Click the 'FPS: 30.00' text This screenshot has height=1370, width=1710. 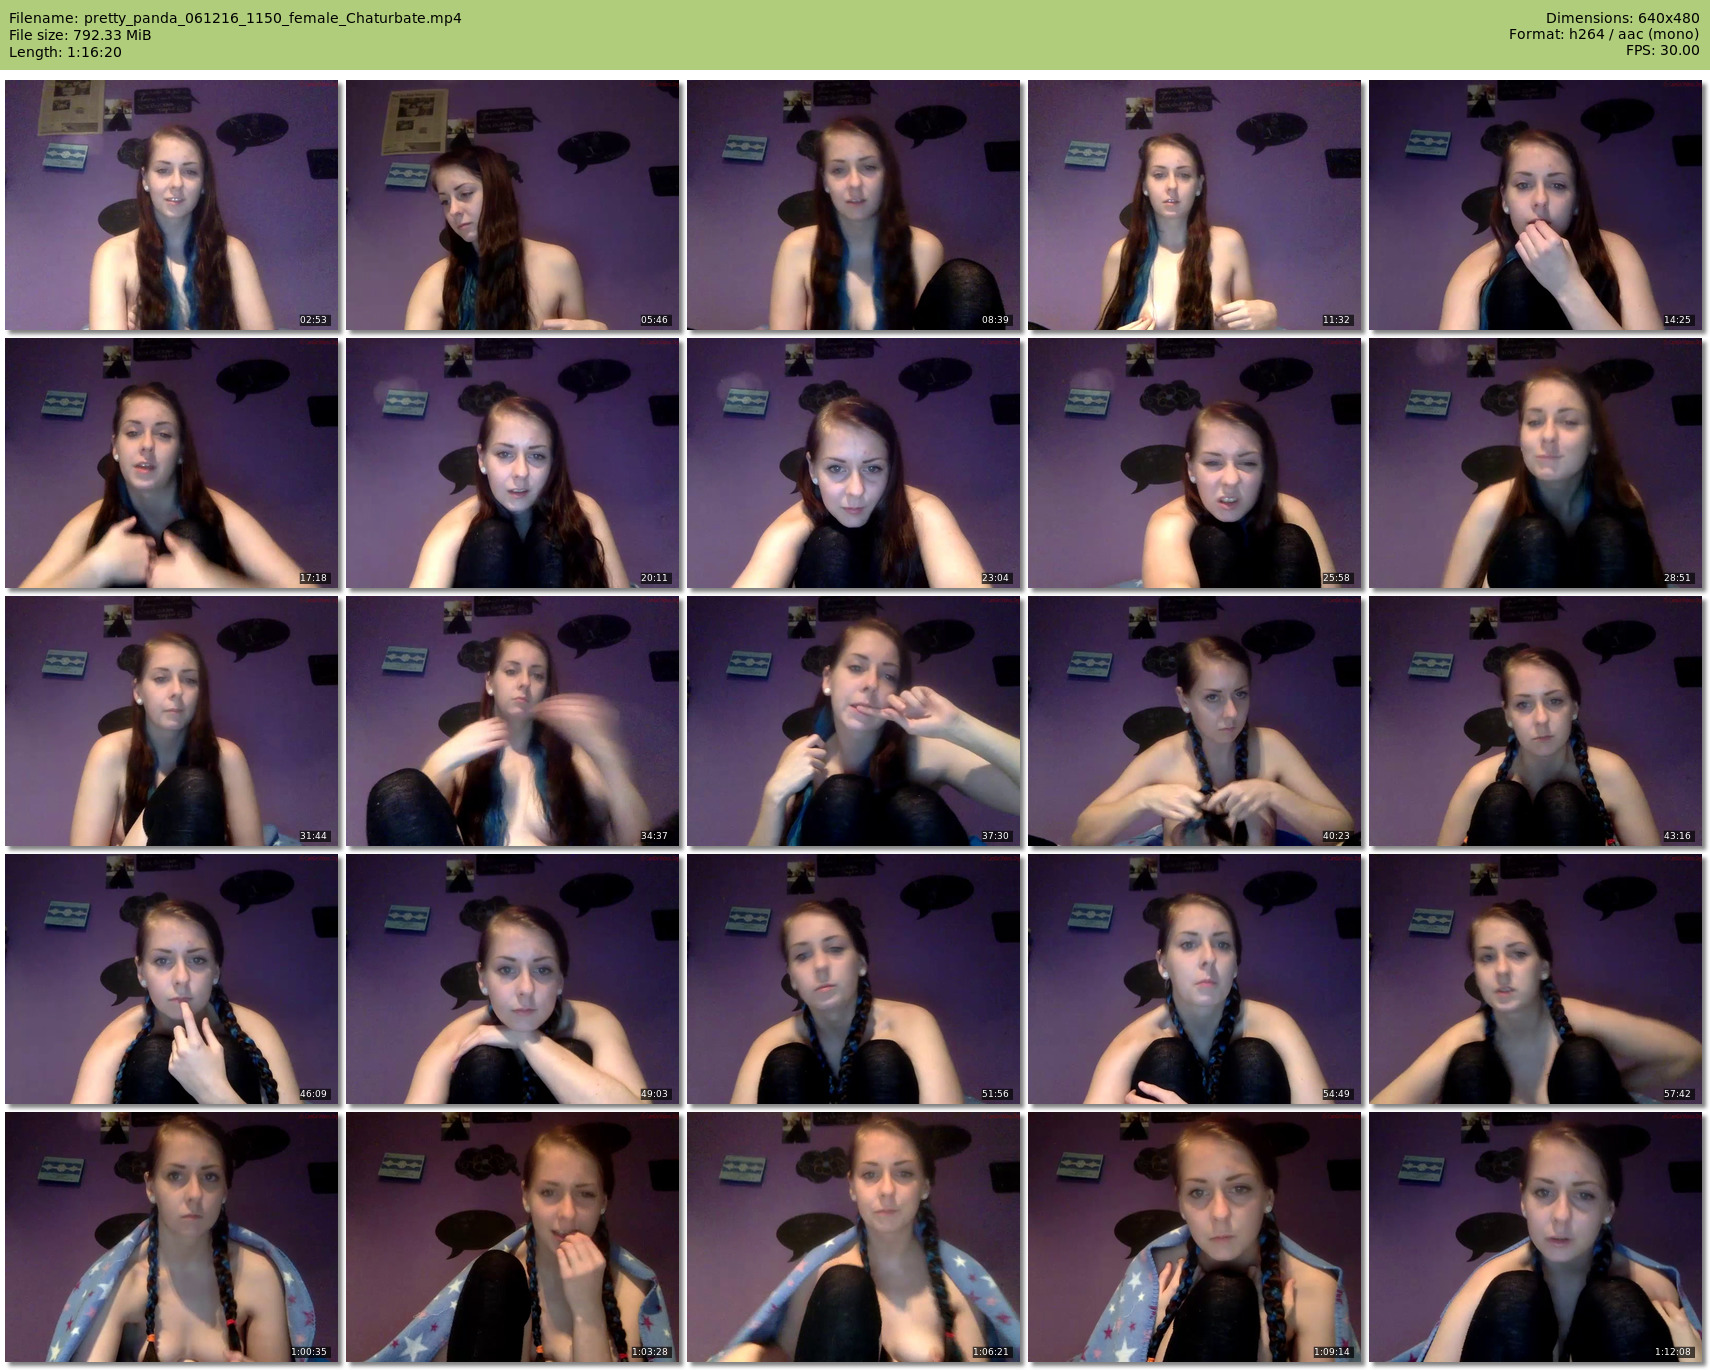coord(1663,50)
